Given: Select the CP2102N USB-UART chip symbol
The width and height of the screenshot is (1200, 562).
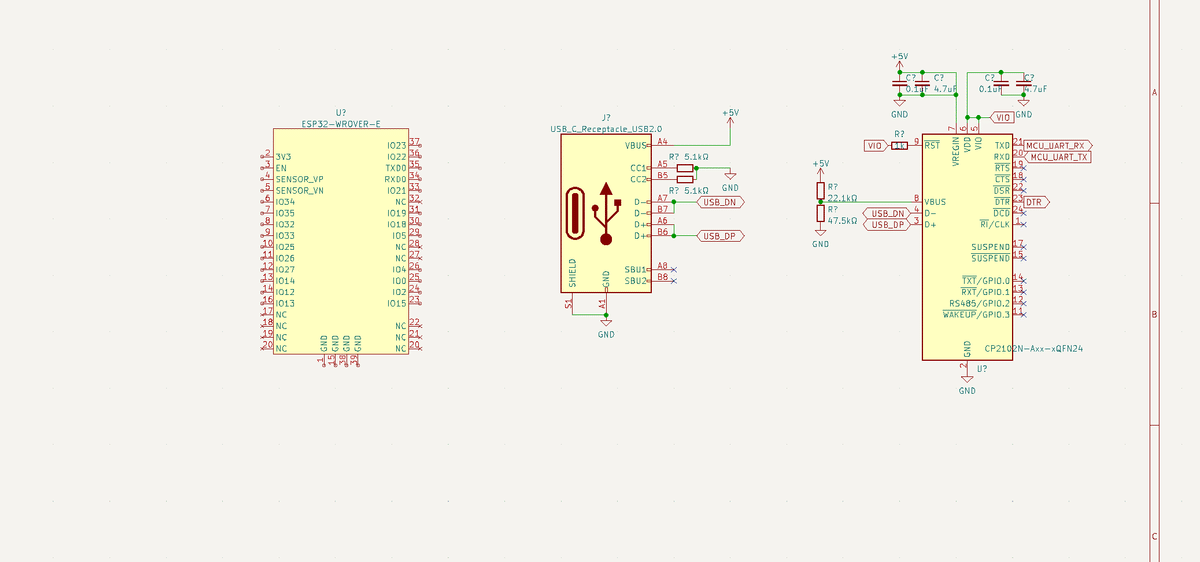Looking at the screenshot, I should pyautogui.click(x=967, y=246).
